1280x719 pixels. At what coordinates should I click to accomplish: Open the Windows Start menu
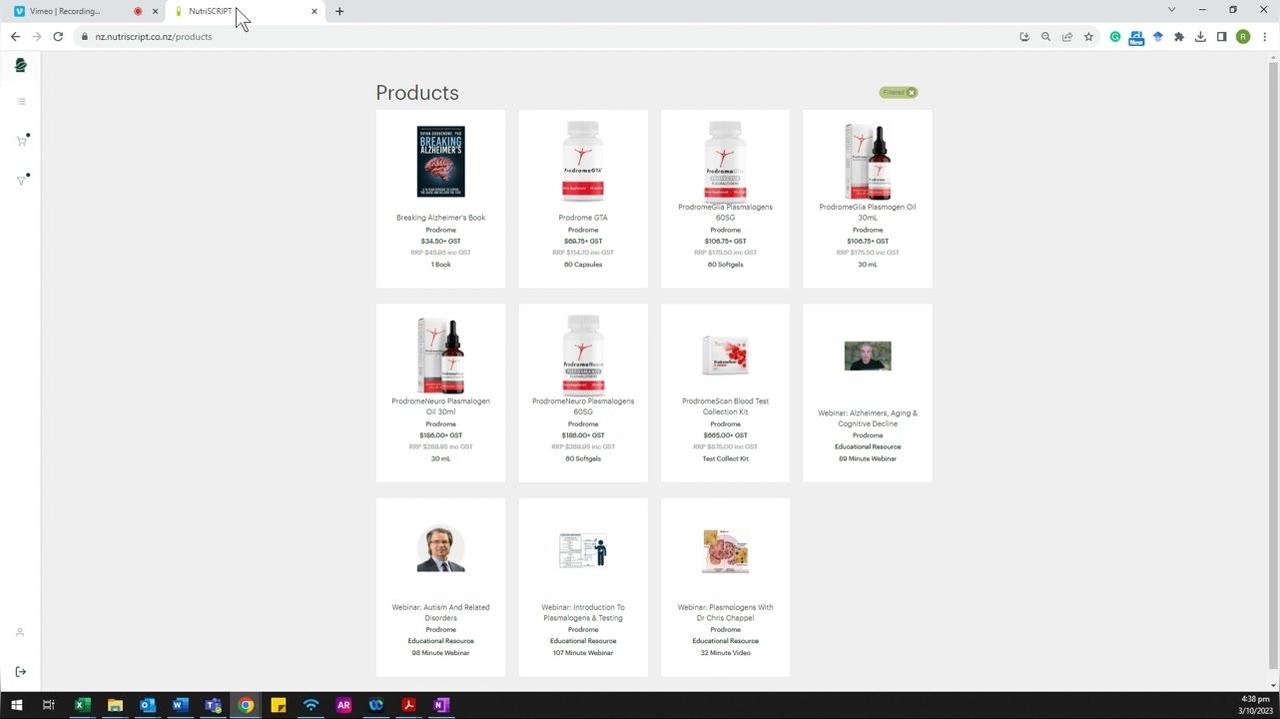(17, 705)
